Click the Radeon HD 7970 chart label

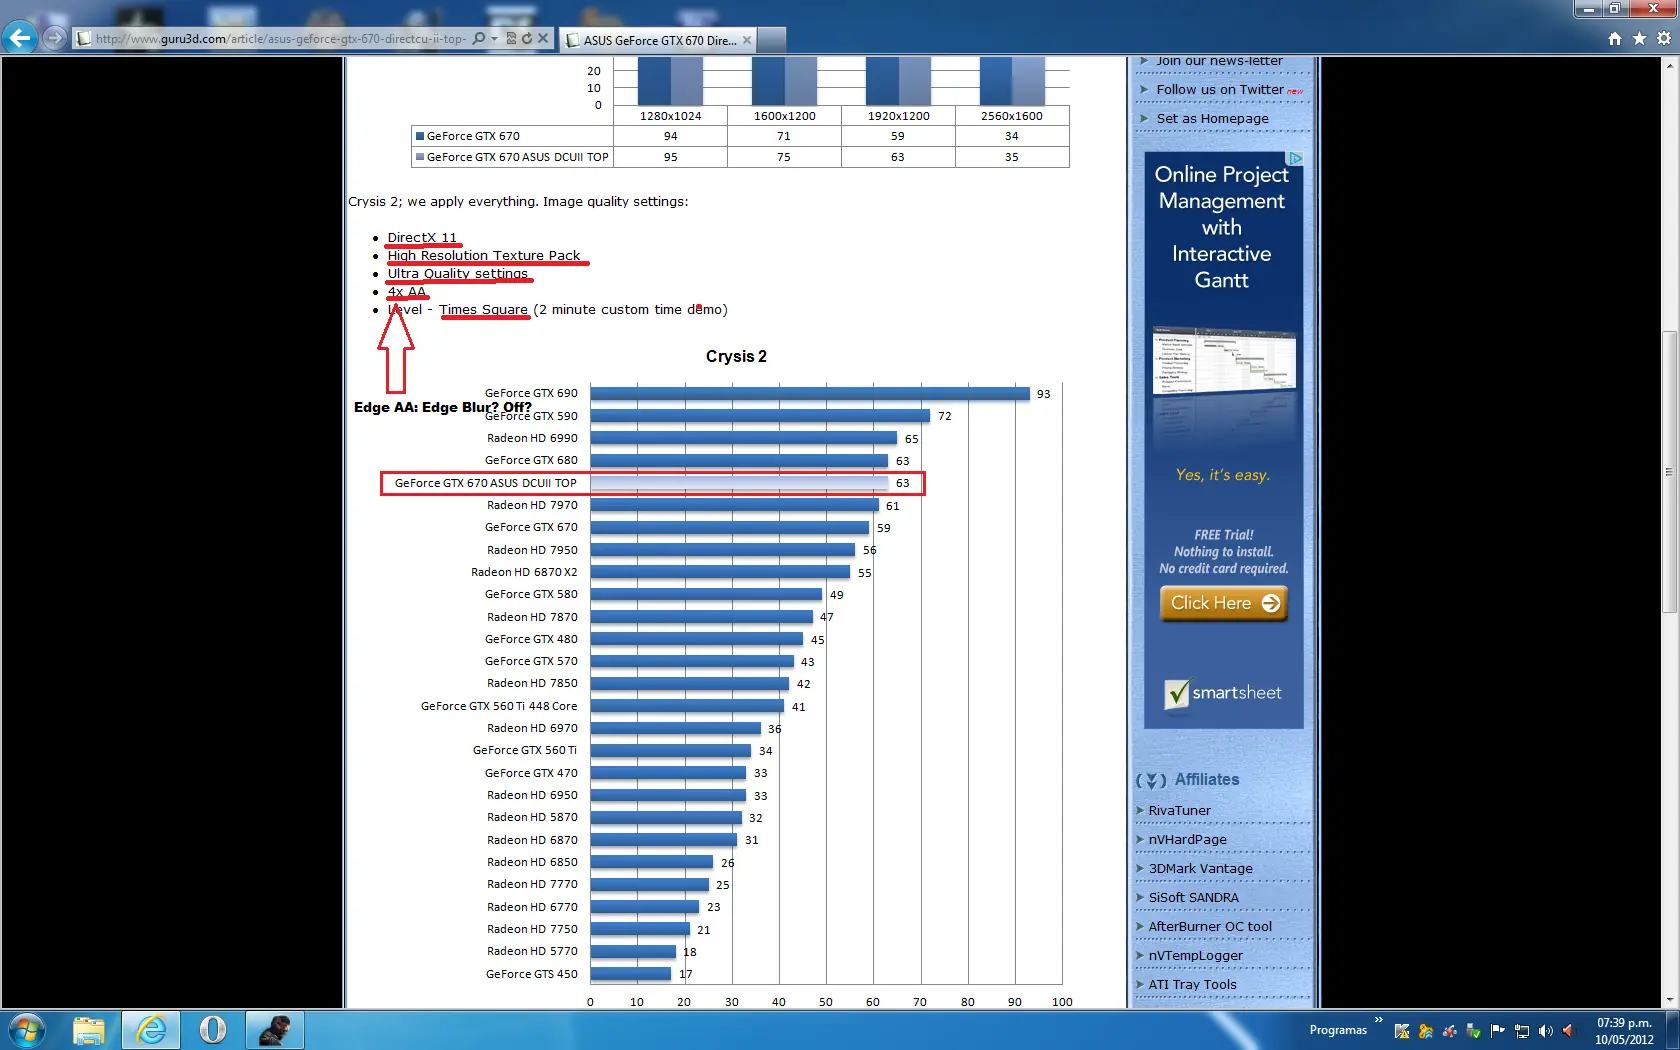click(532, 505)
